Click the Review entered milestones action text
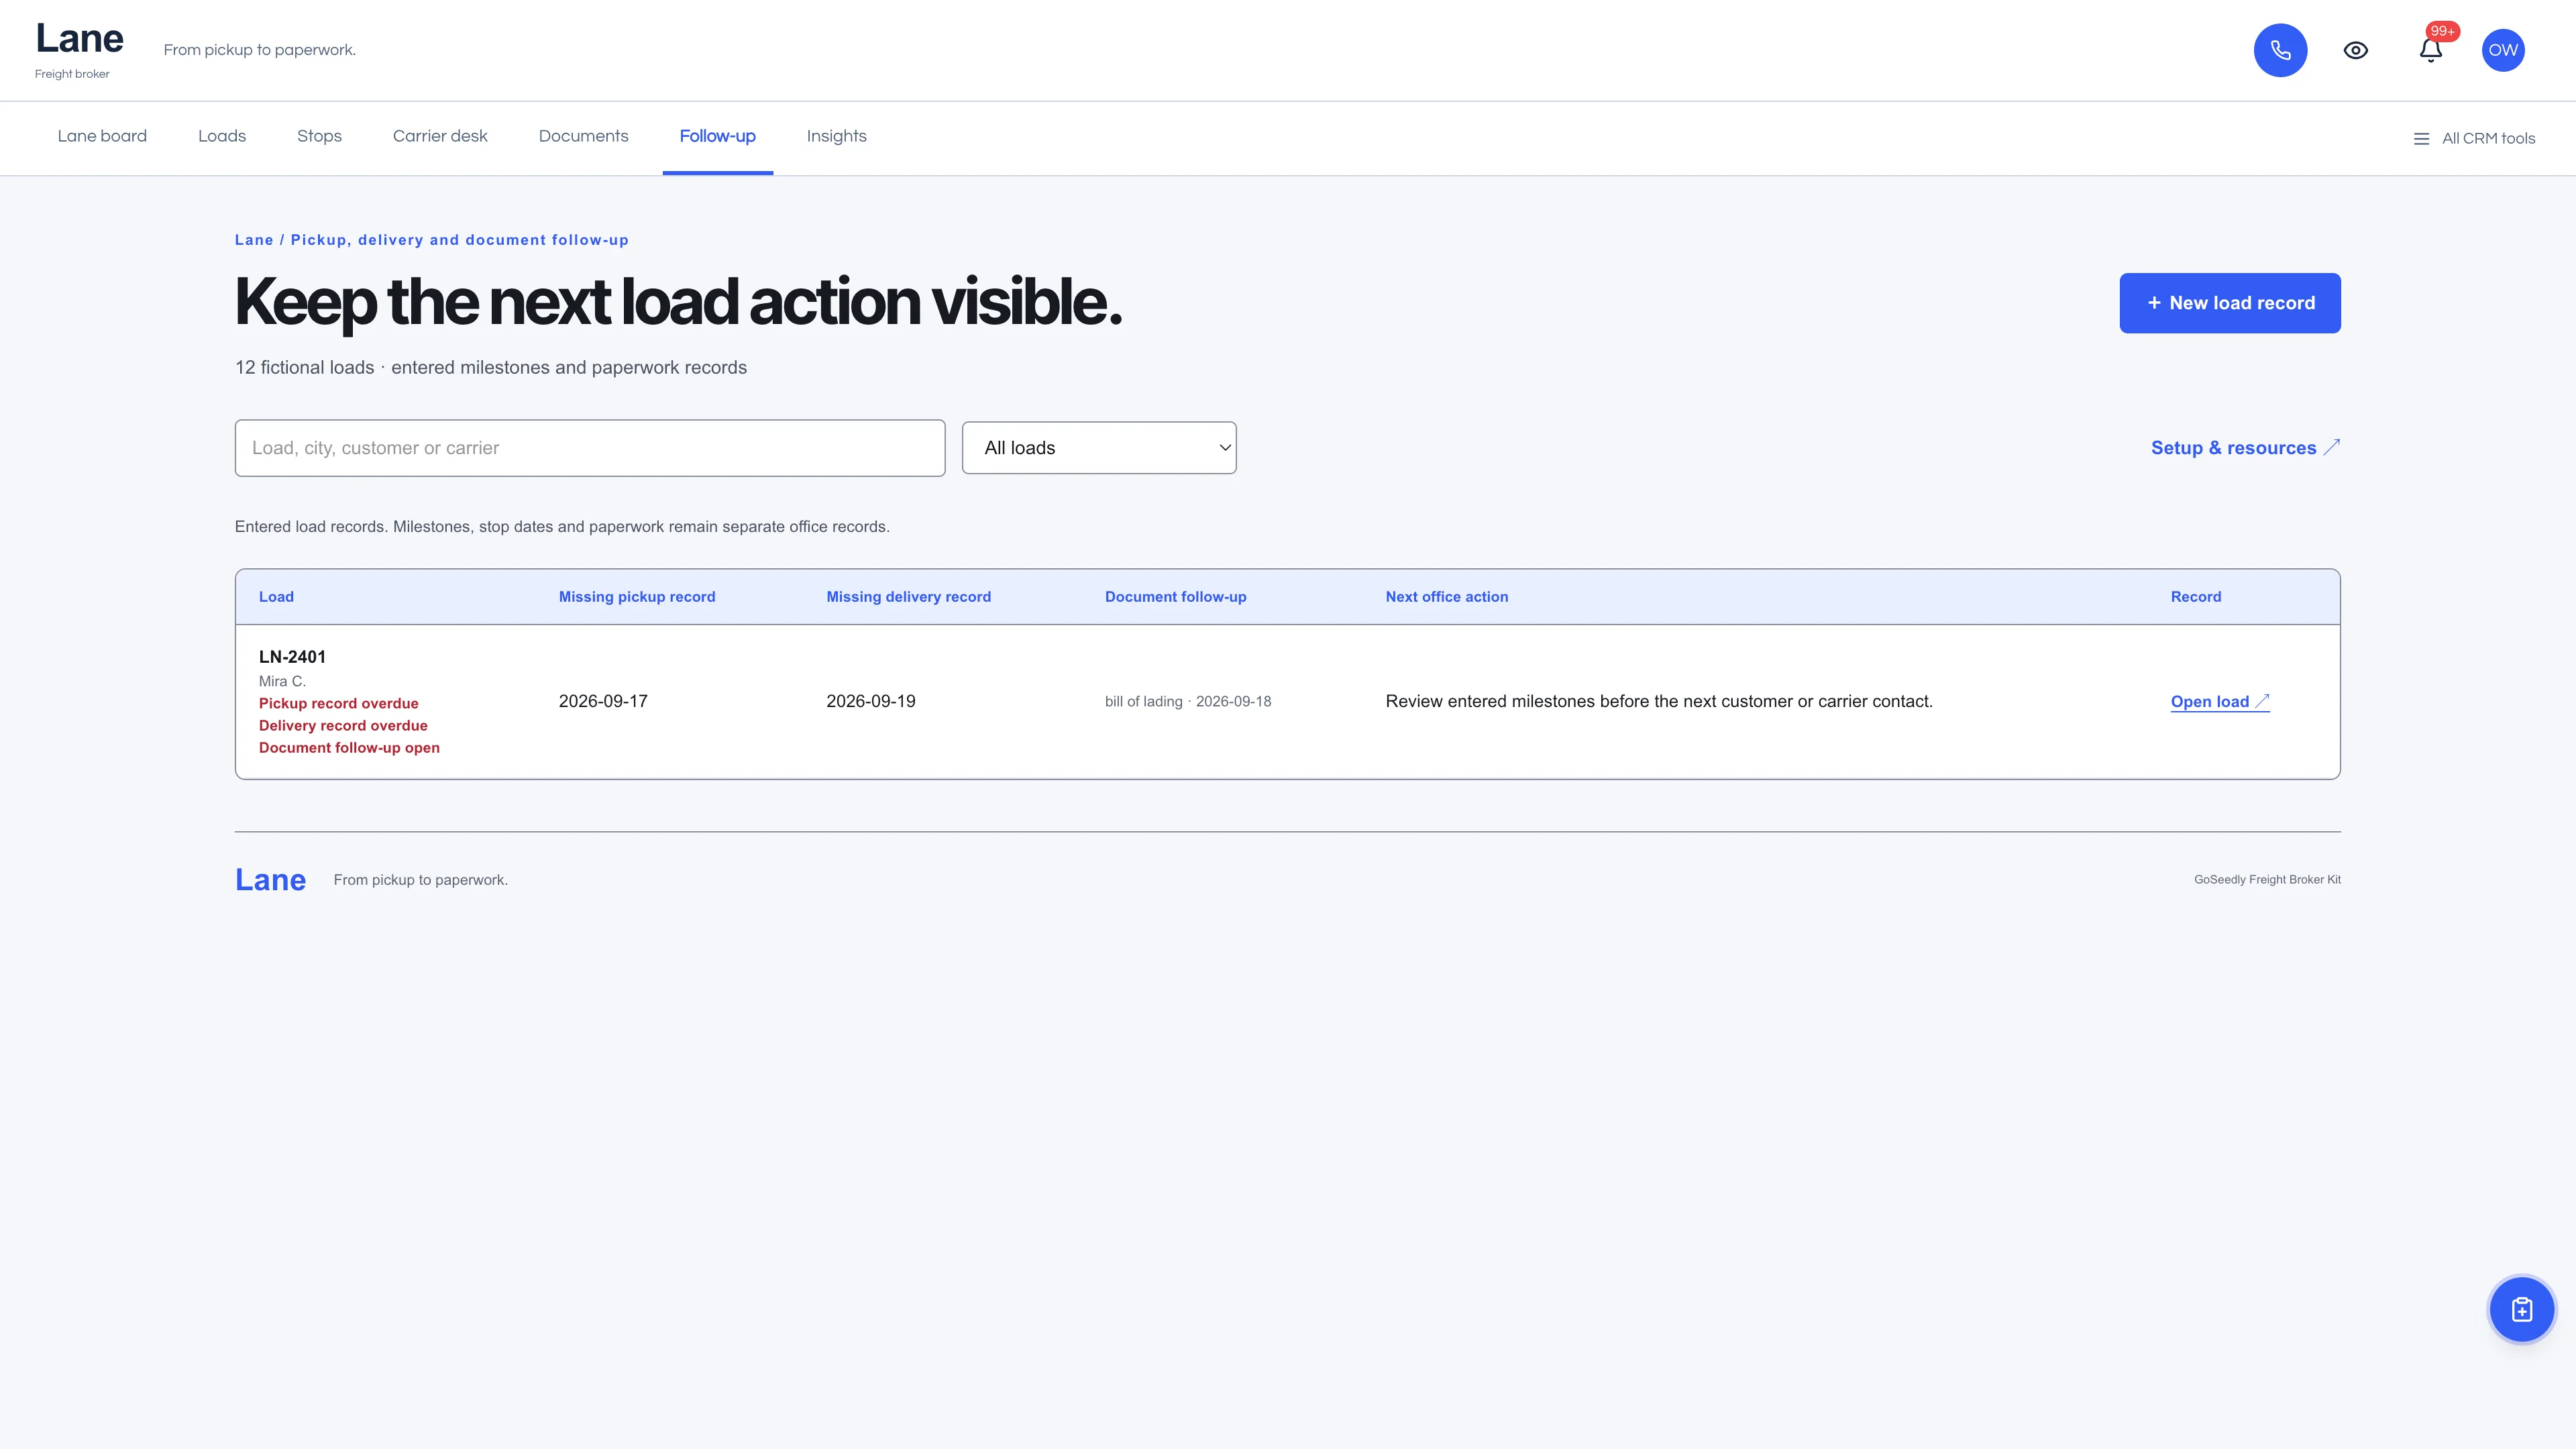Image resolution: width=2576 pixels, height=1449 pixels. click(x=1658, y=701)
